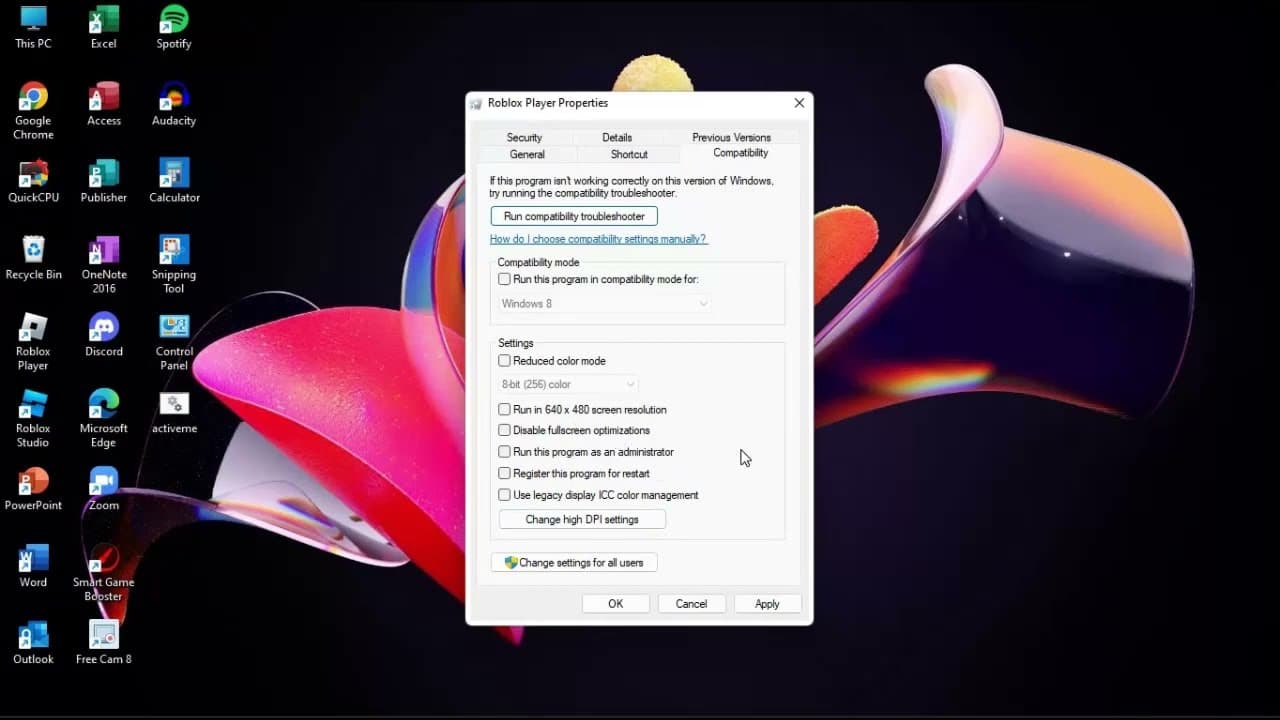Select the OneNote 2016 desktop shortcut
Image resolution: width=1280 pixels, height=720 pixels.
click(104, 265)
